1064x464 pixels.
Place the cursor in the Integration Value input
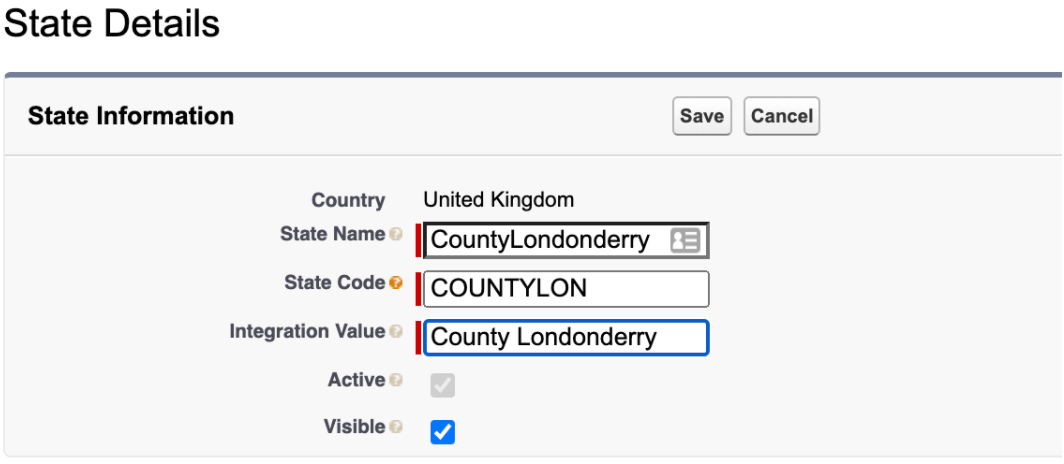(x=566, y=337)
